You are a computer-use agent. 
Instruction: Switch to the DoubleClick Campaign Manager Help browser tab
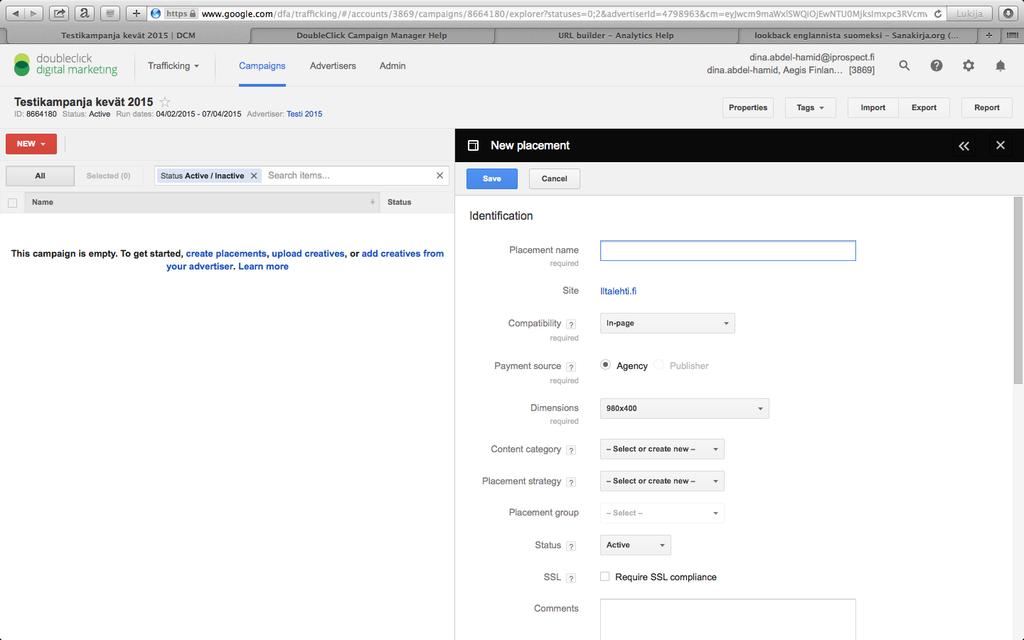coord(372,35)
